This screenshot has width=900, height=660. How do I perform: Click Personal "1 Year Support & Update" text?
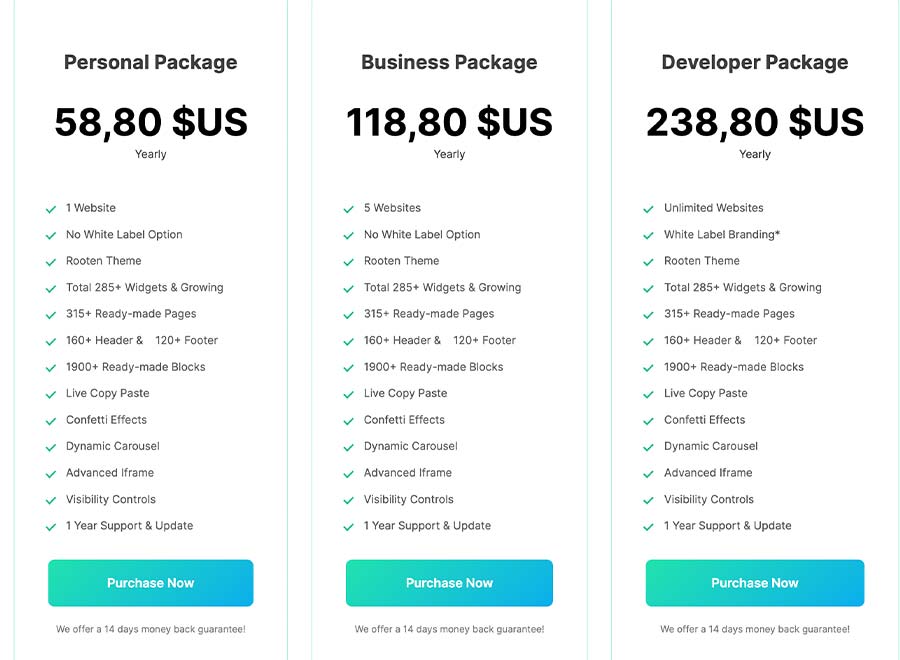(130, 526)
